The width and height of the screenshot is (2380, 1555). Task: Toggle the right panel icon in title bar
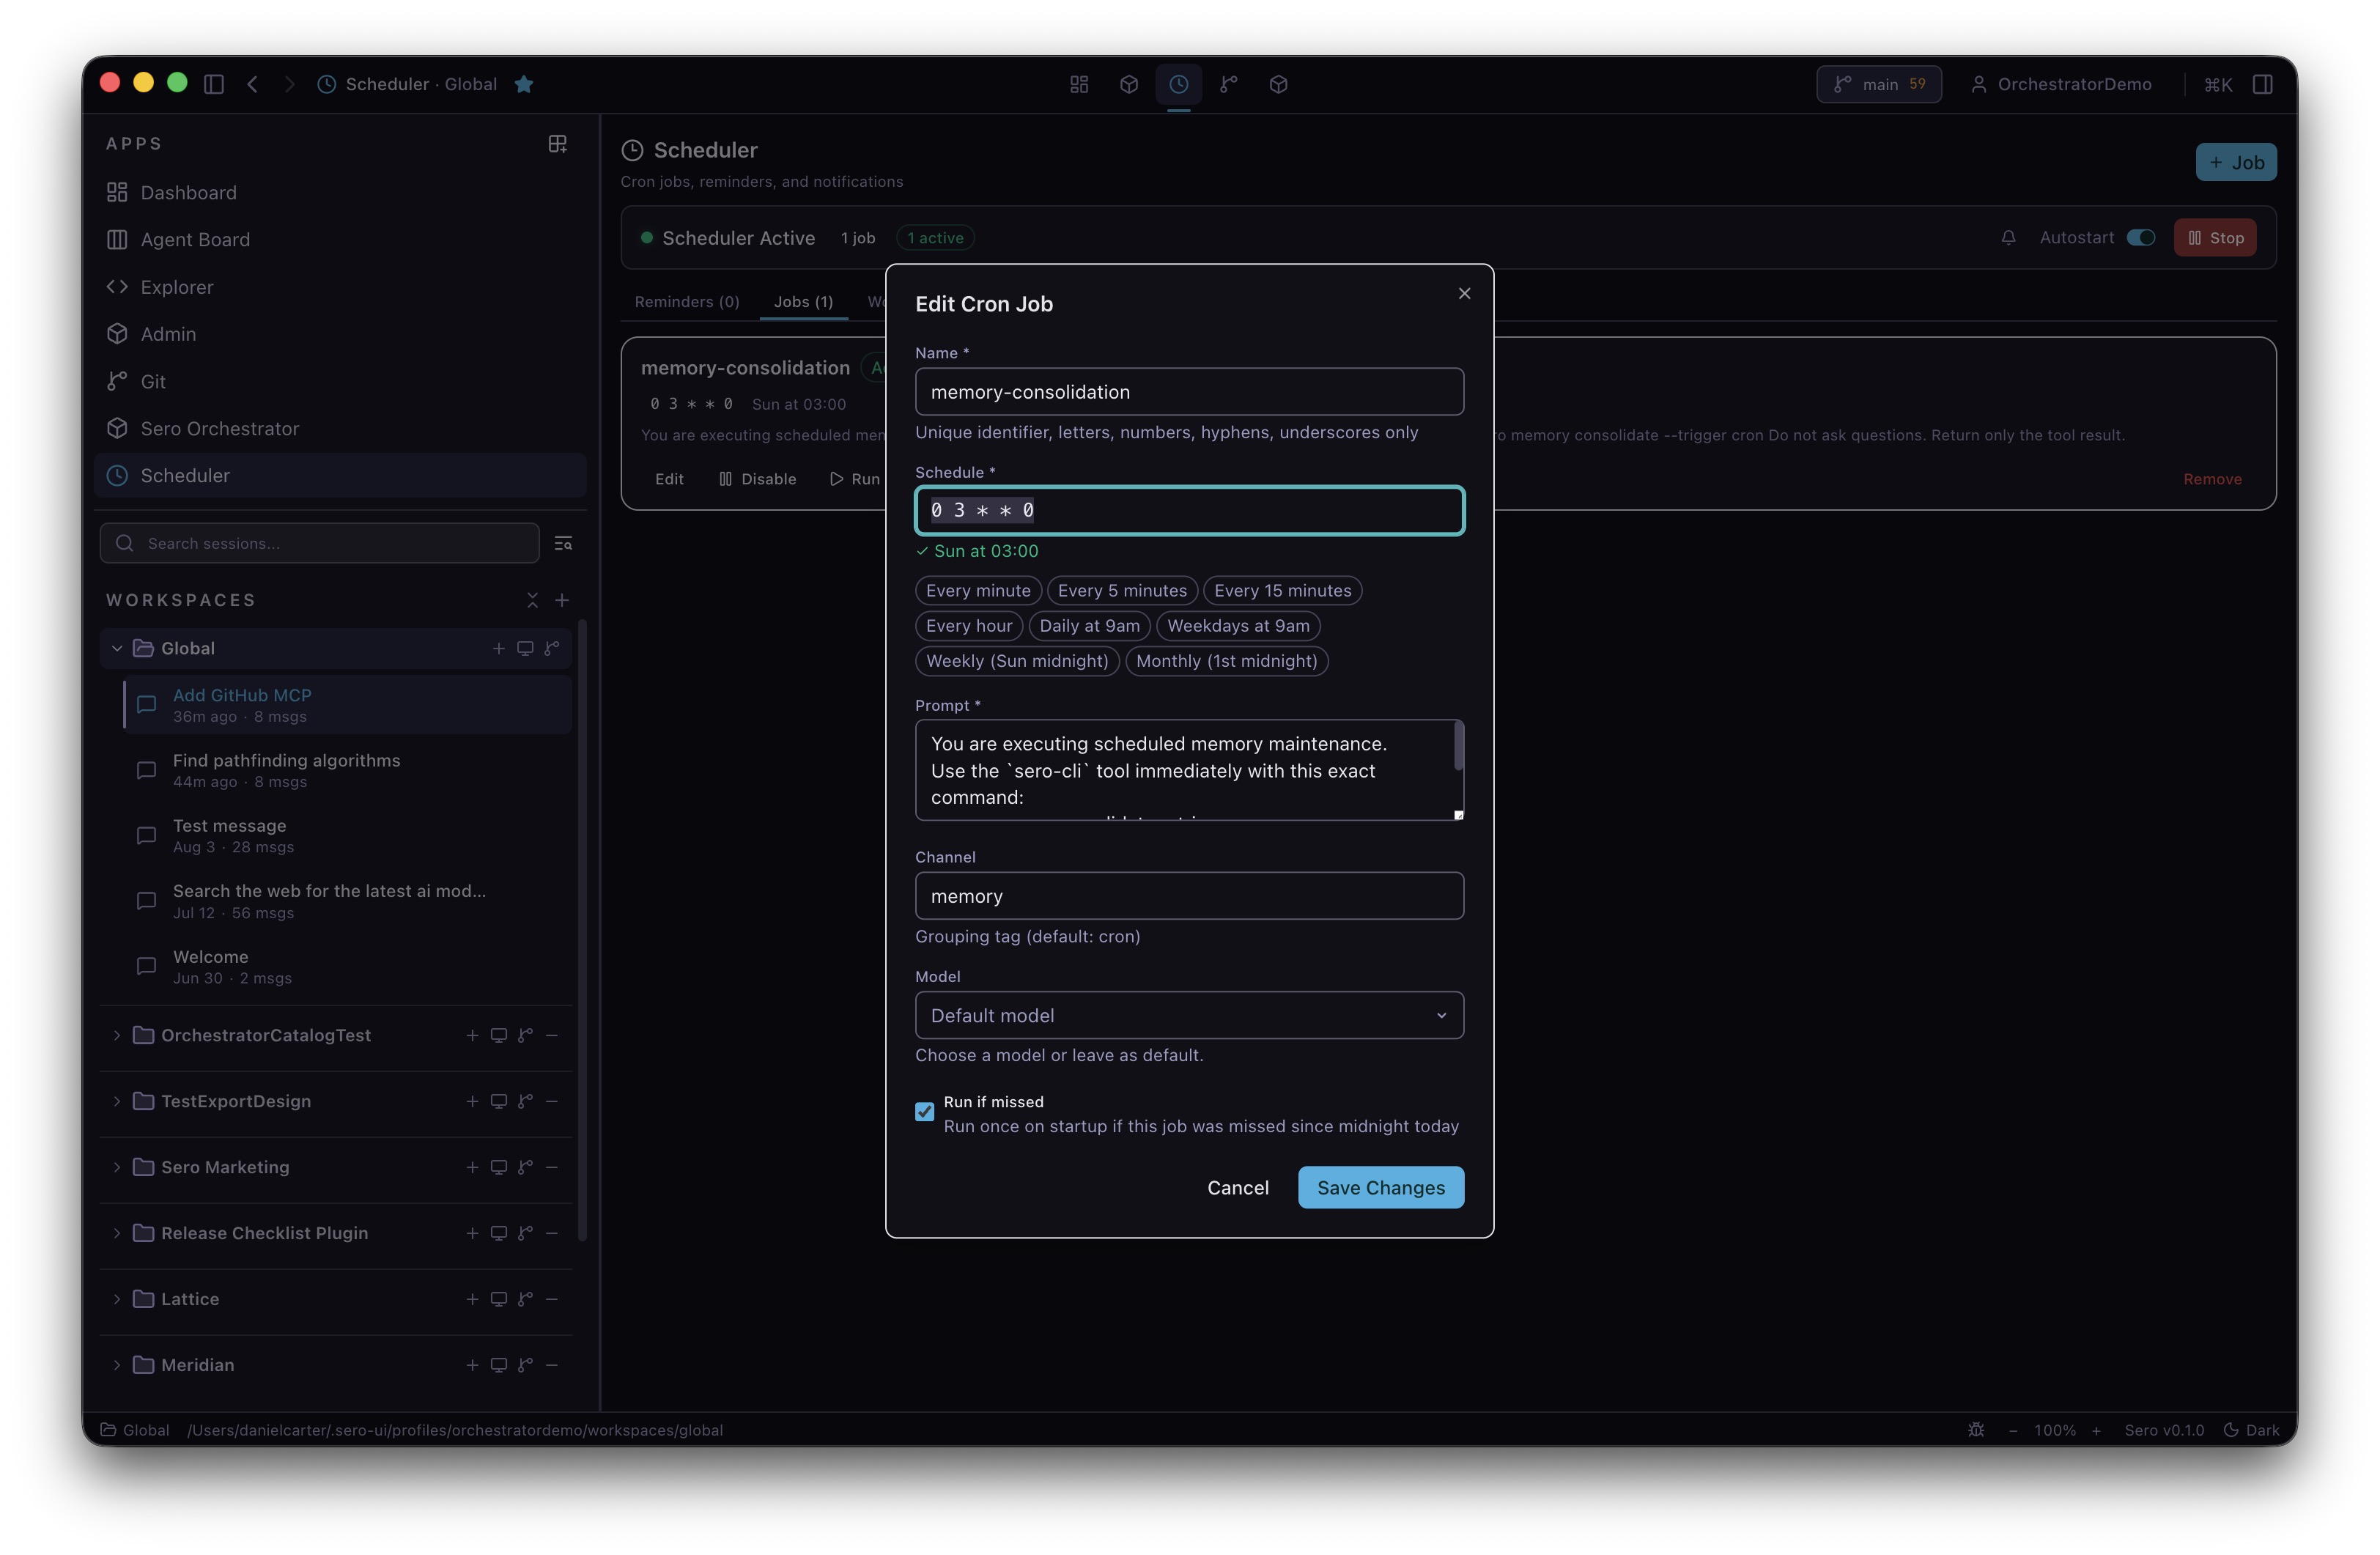point(2263,84)
